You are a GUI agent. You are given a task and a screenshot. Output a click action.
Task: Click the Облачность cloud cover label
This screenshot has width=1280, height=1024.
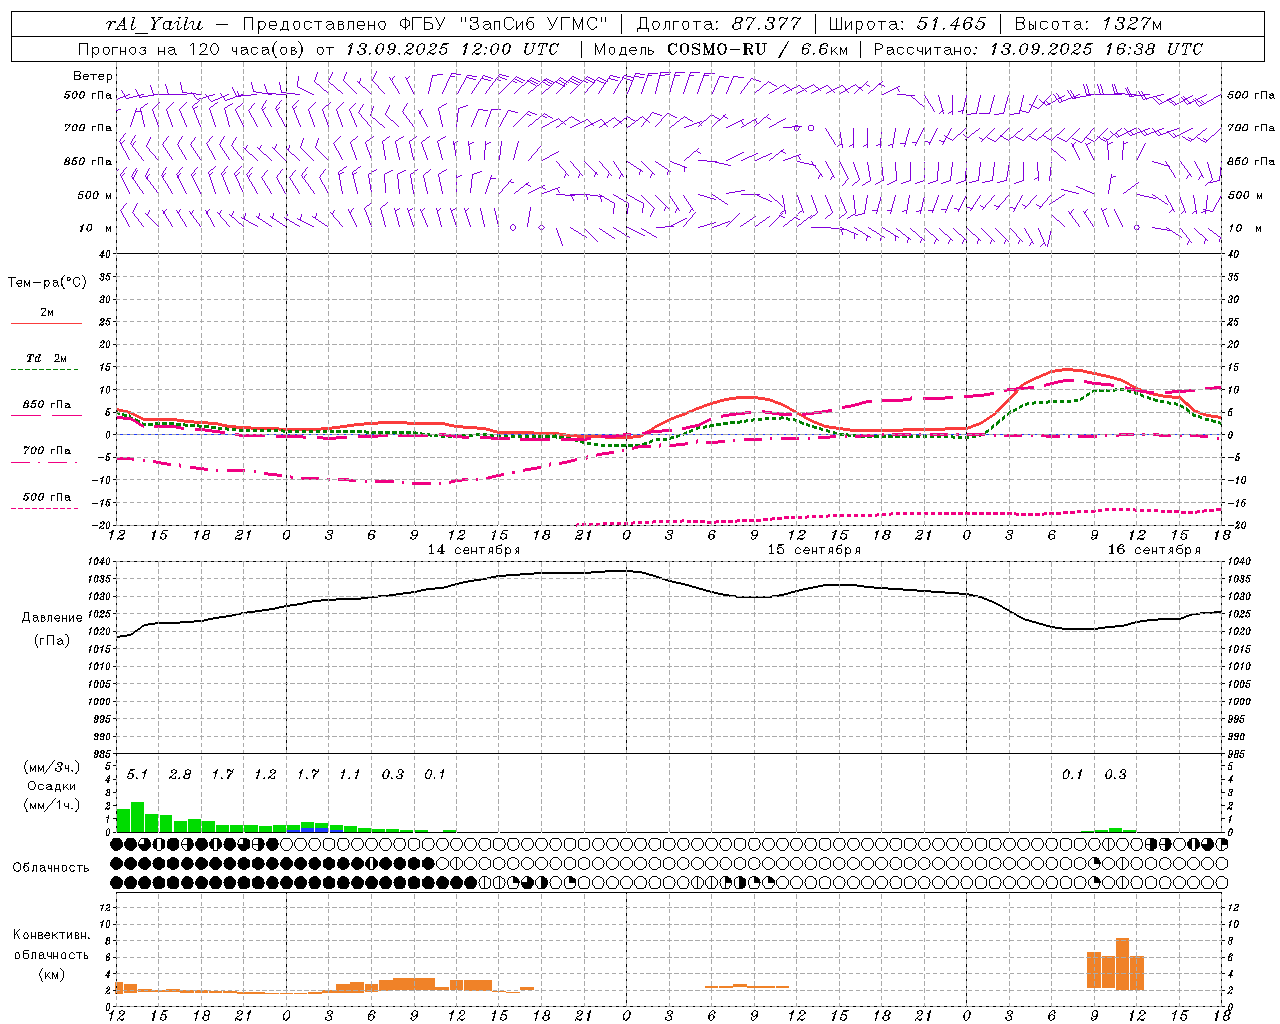pyautogui.click(x=51, y=868)
